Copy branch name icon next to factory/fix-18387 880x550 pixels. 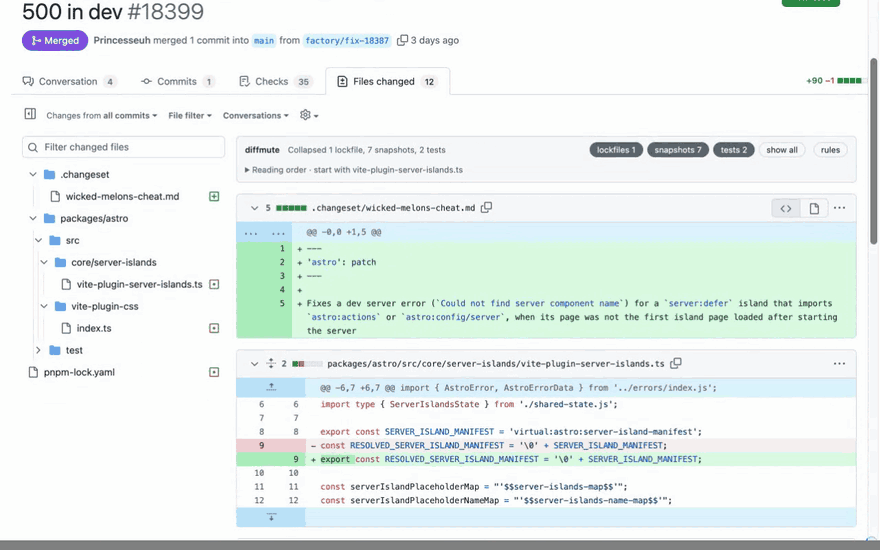[402, 40]
